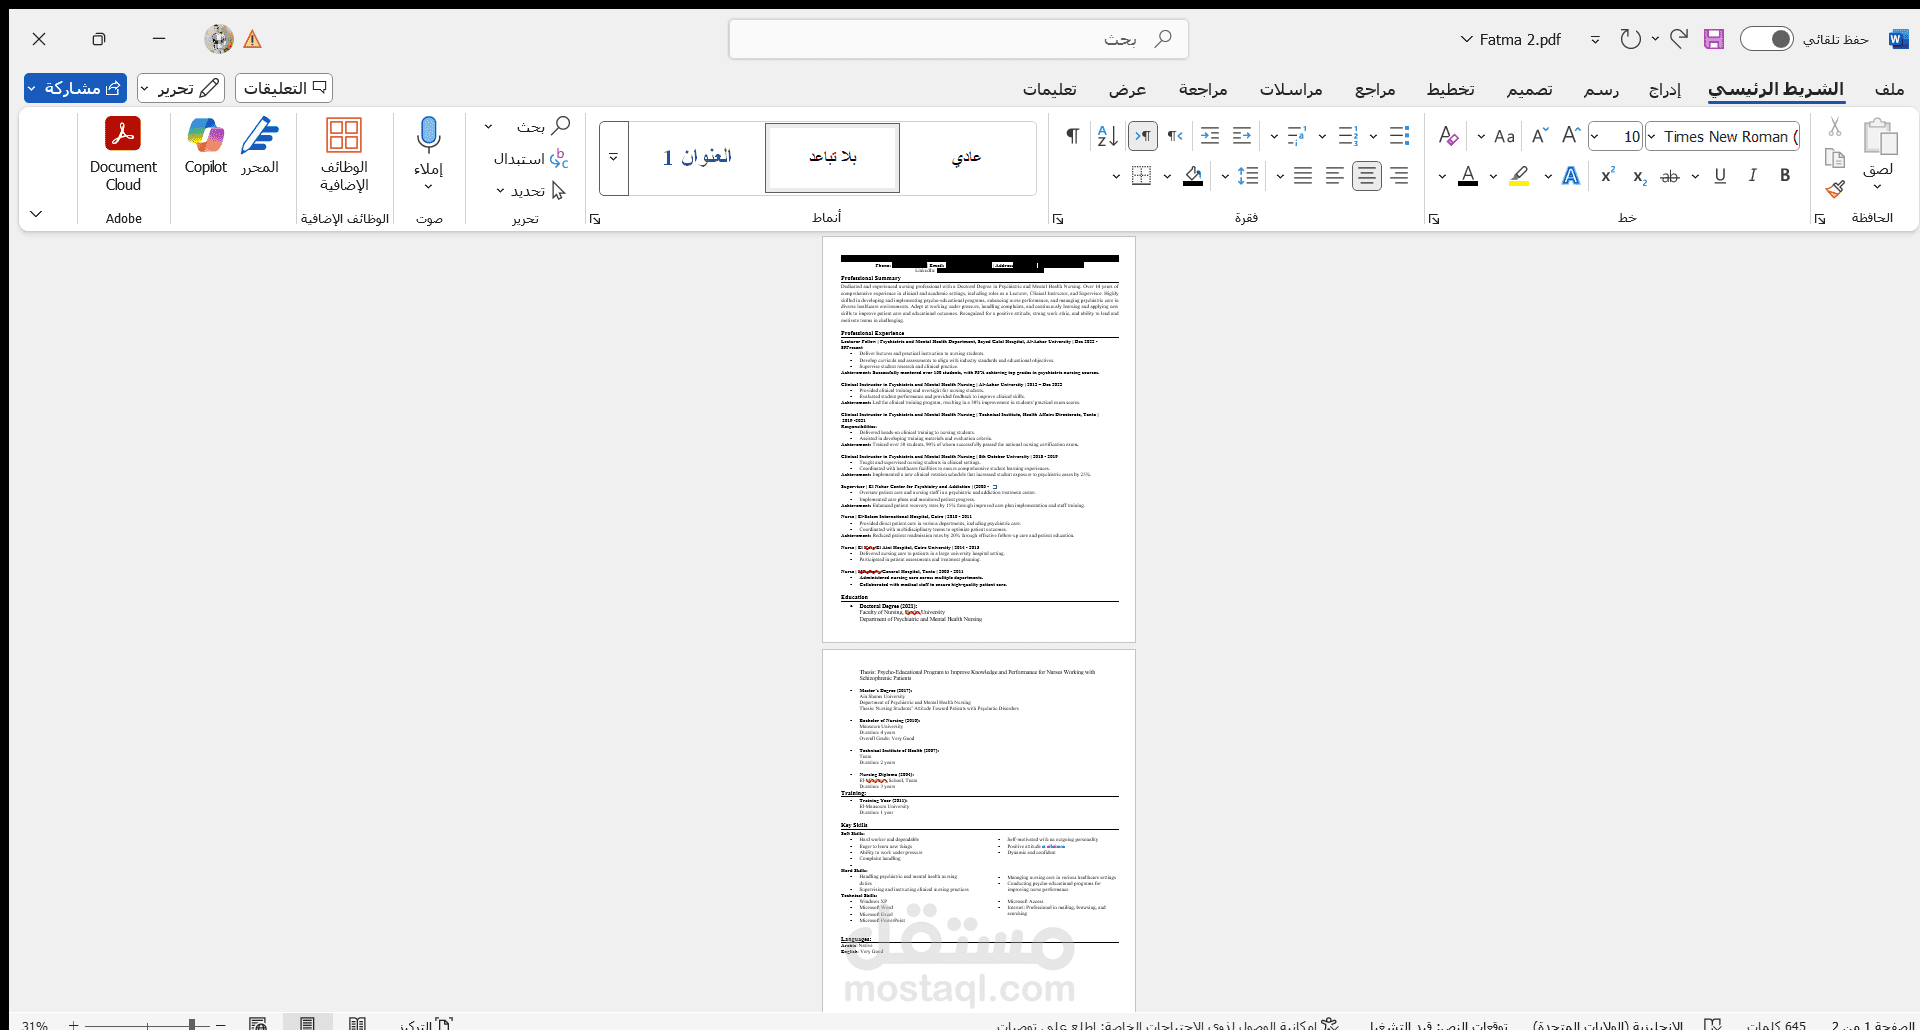This screenshot has height=1030, width=1920.
Task: Launch the Editor (المحرر) checker
Action: coord(260,146)
